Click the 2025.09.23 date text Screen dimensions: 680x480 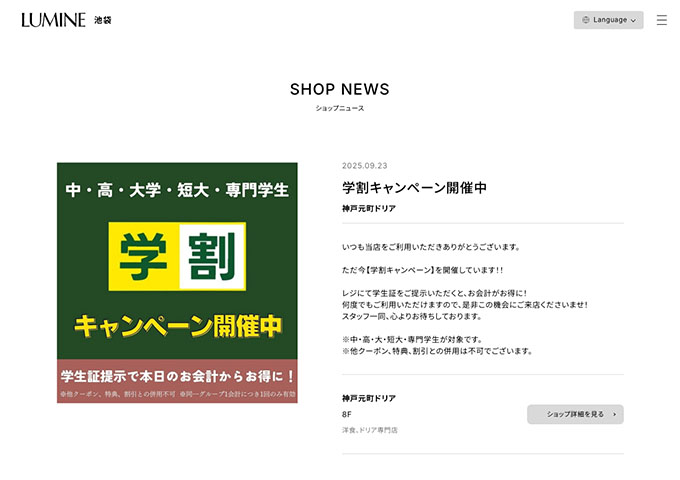(364, 166)
